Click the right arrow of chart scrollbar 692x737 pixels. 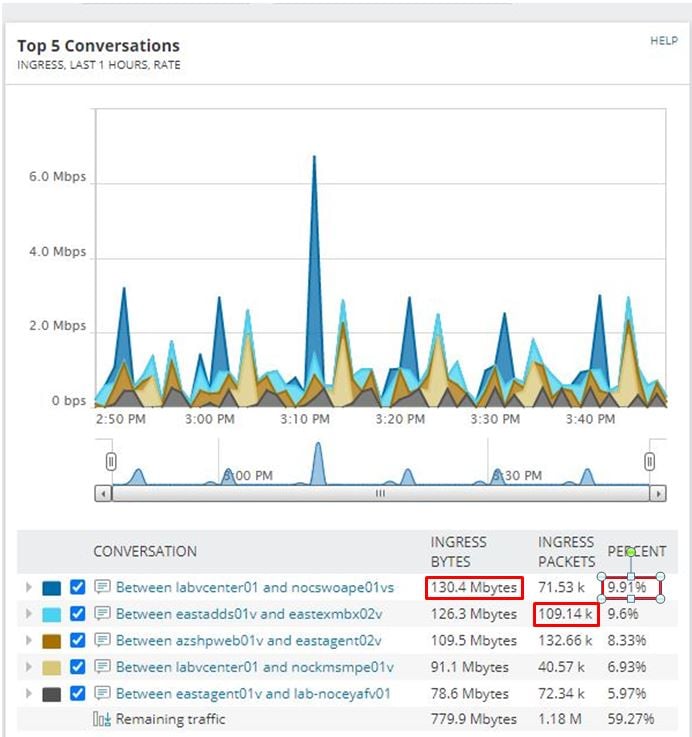(658, 494)
